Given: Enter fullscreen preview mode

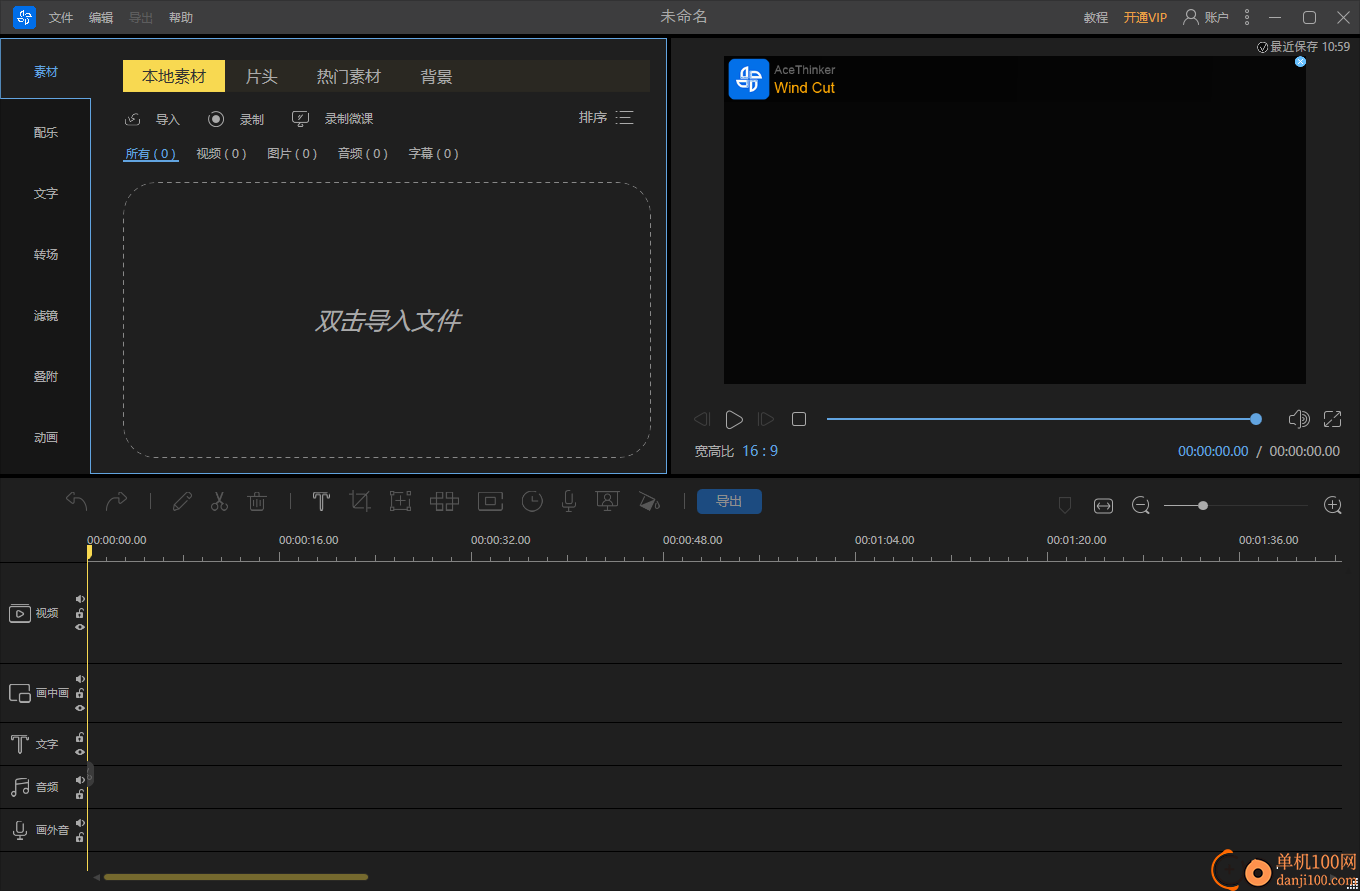Looking at the screenshot, I should (x=1333, y=419).
